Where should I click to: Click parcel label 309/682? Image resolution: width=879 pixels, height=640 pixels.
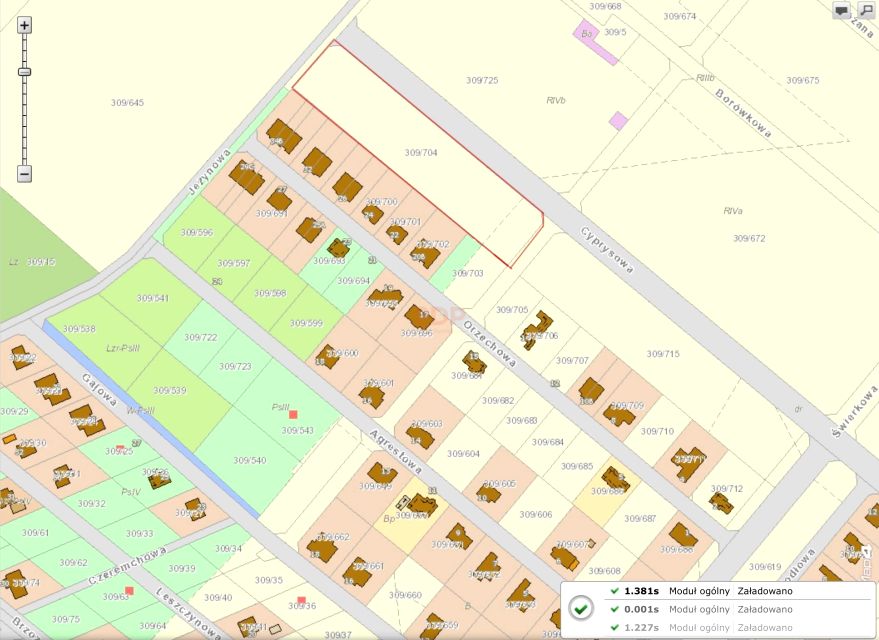coord(498,401)
